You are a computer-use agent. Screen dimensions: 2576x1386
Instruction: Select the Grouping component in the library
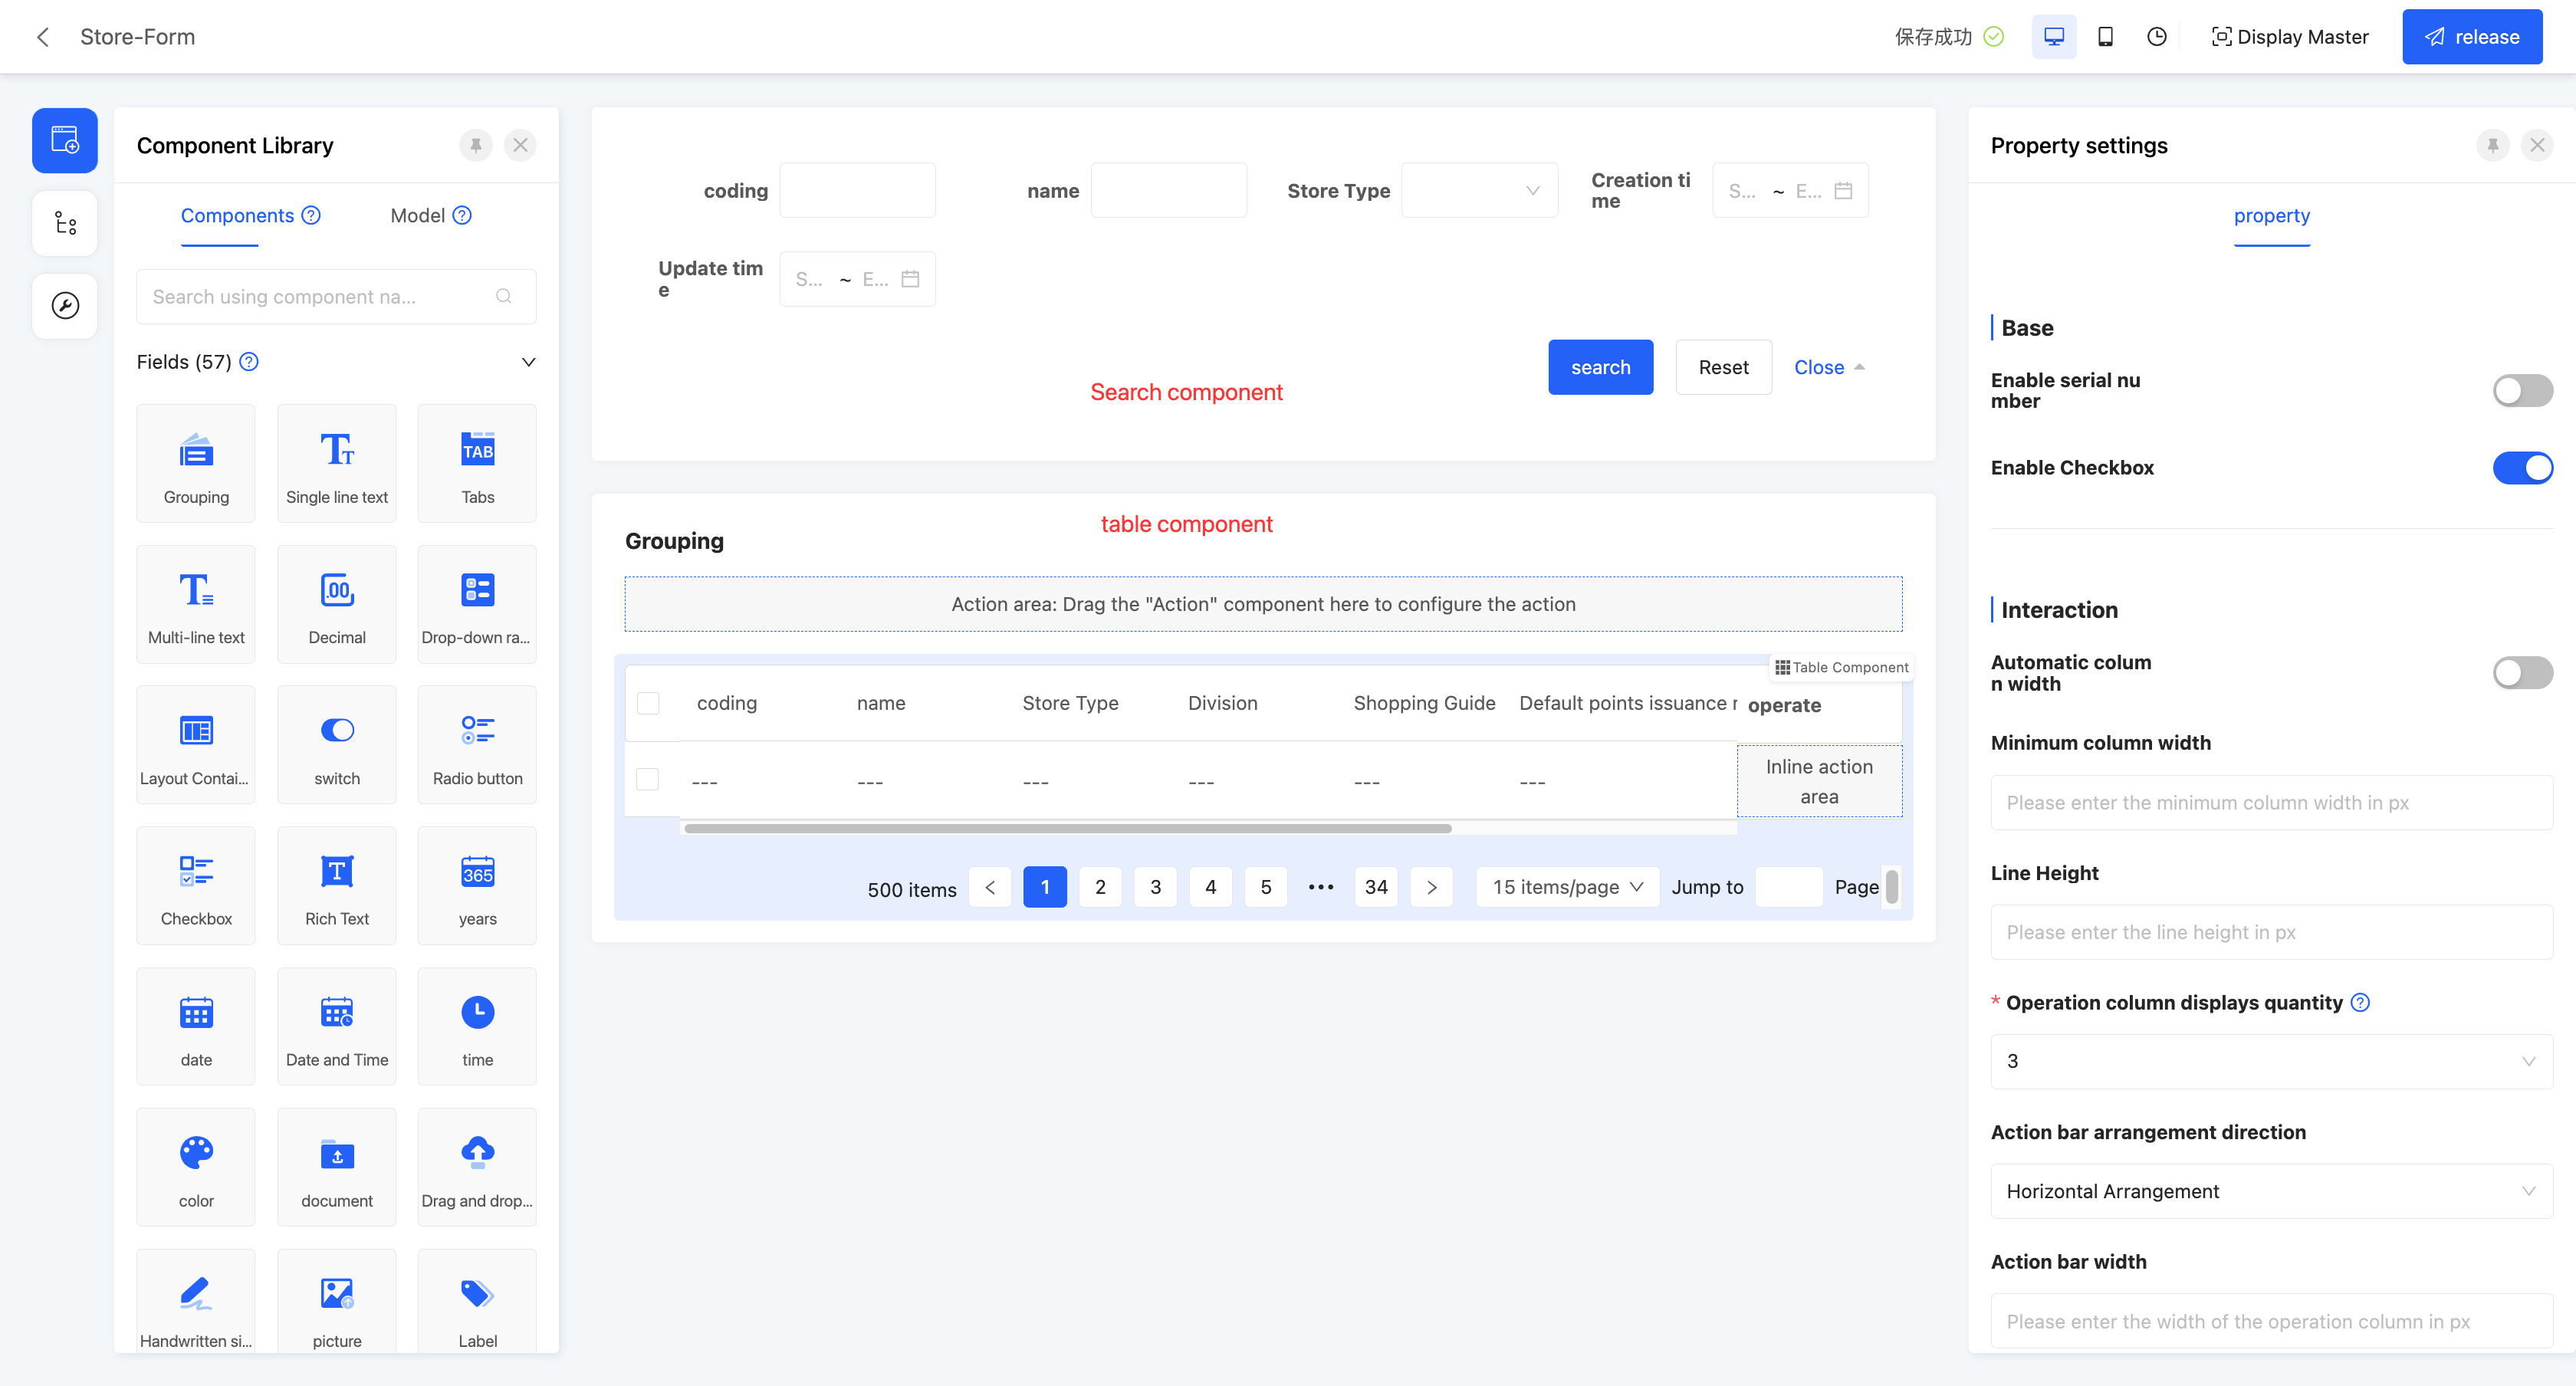click(x=196, y=463)
